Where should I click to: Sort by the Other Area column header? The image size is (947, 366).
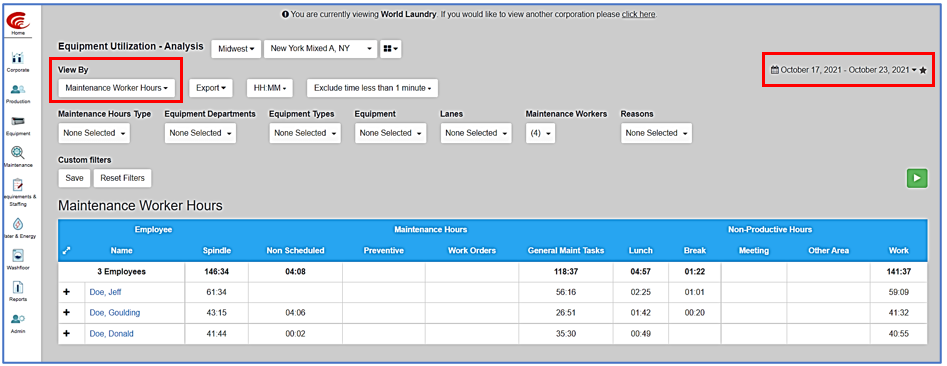[x=829, y=250]
